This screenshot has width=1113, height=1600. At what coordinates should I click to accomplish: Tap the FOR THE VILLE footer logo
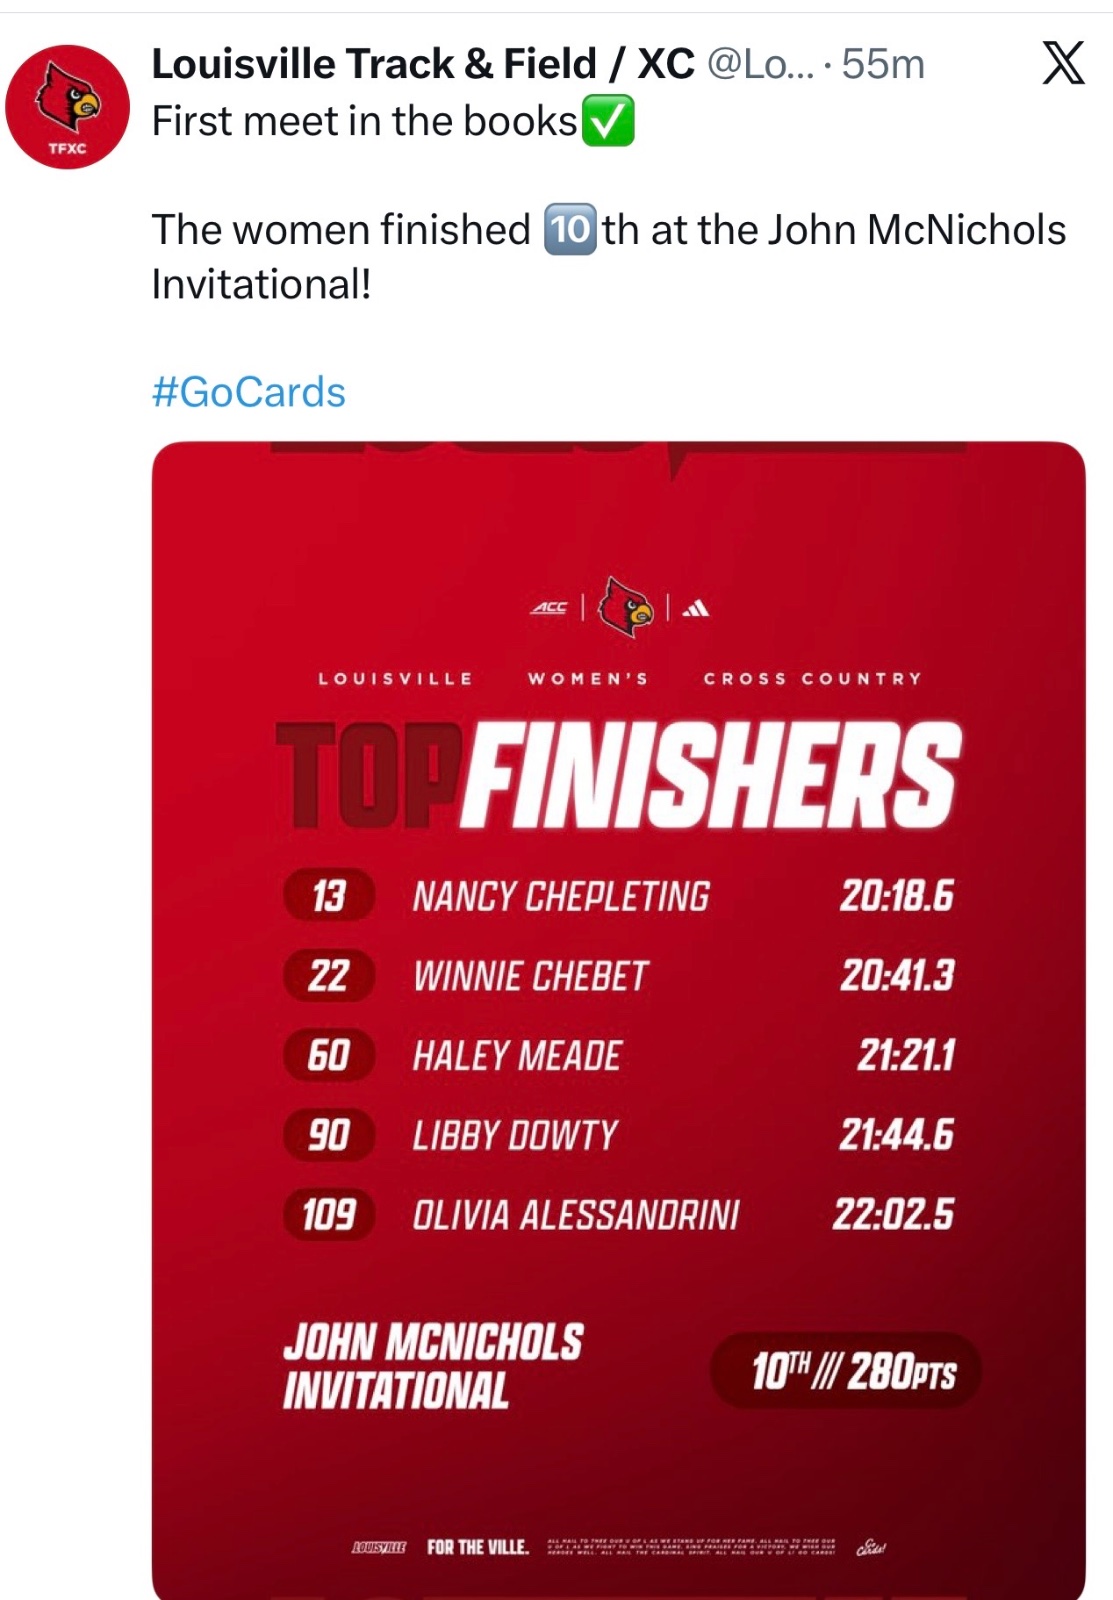[478, 1547]
